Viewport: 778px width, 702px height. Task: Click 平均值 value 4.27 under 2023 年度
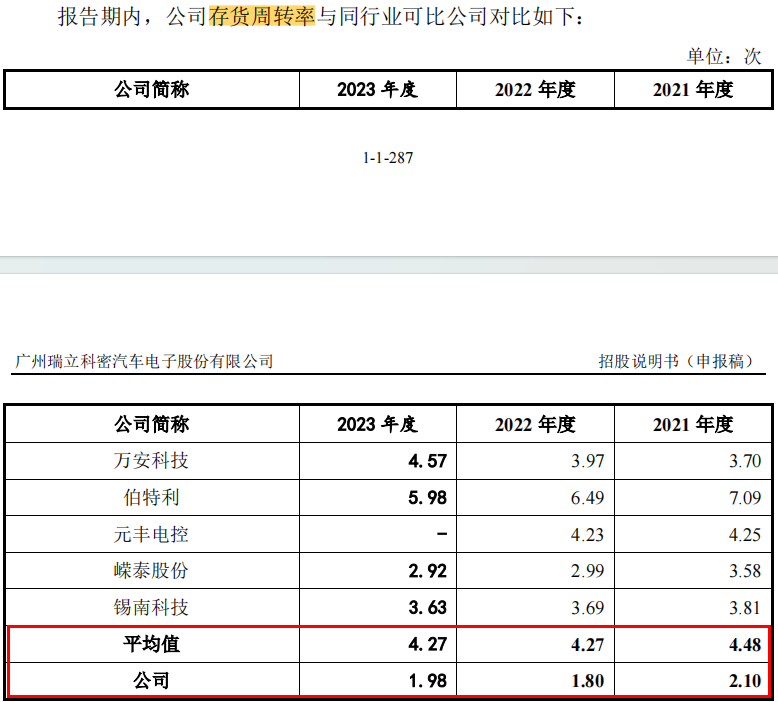click(428, 644)
